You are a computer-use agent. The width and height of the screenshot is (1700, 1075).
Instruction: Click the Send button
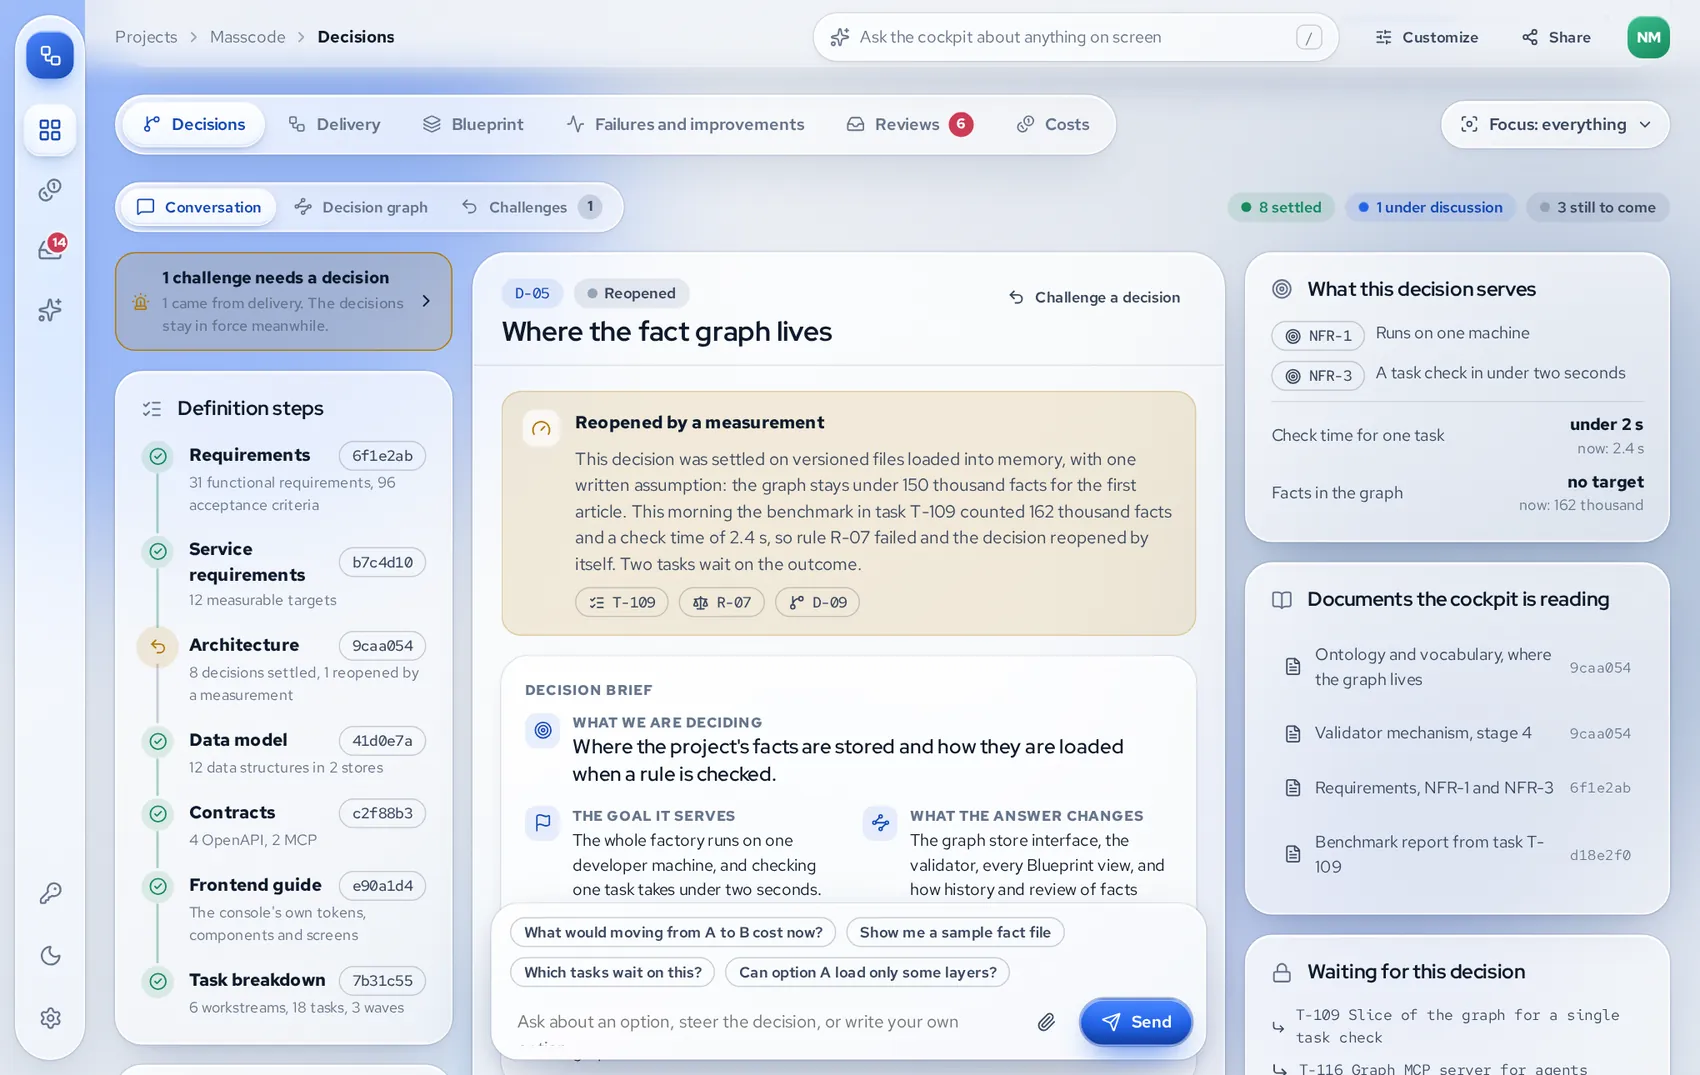coord(1136,1021)
